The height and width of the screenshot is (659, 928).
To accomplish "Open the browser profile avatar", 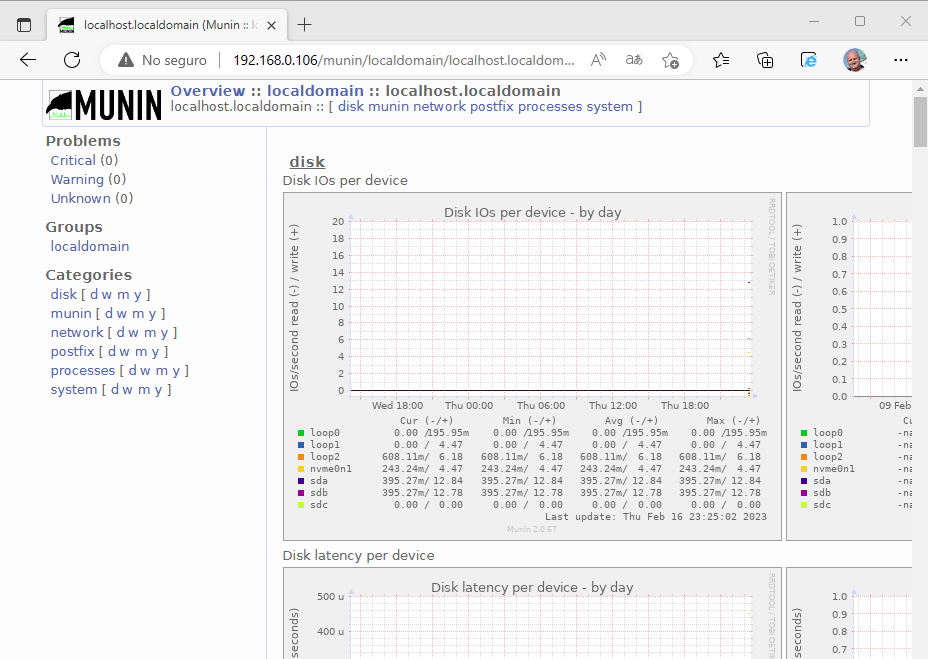I will [854, 60].
